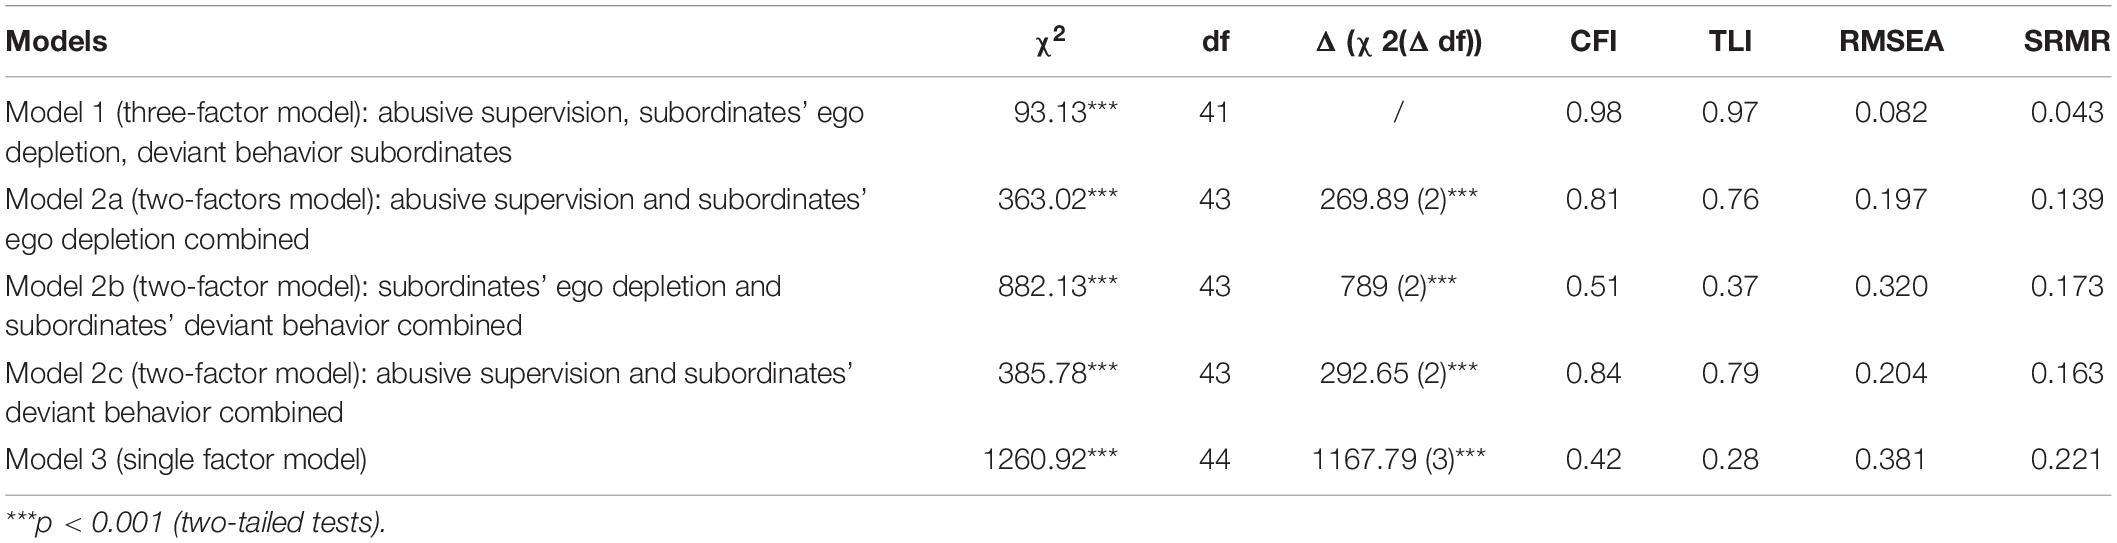2117x543 pixels.
Task: Click the RMSEA value 0.082
Action: pos(1890,112)
